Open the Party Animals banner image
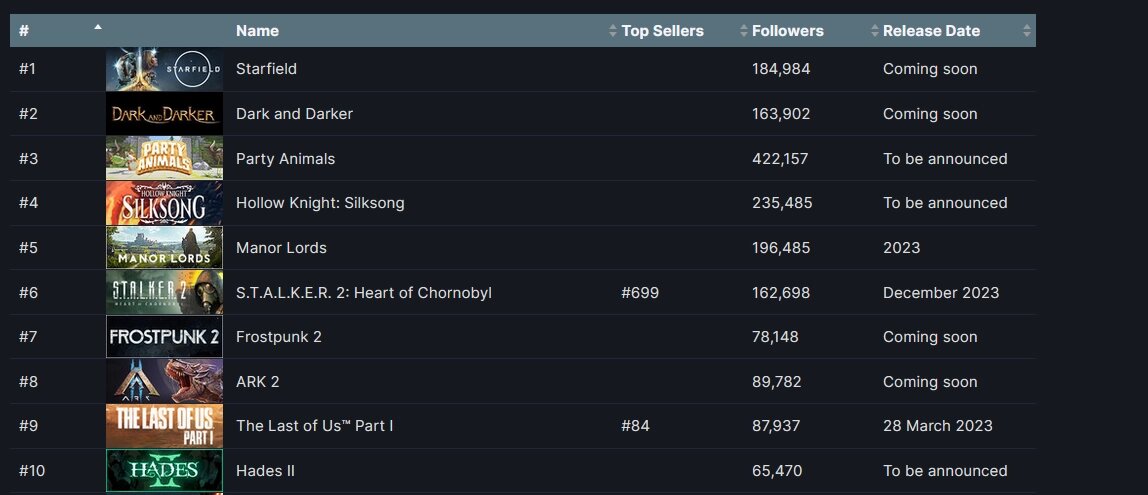The width and height of the screenshot is (1148, 495). click(x=164, y=159)
